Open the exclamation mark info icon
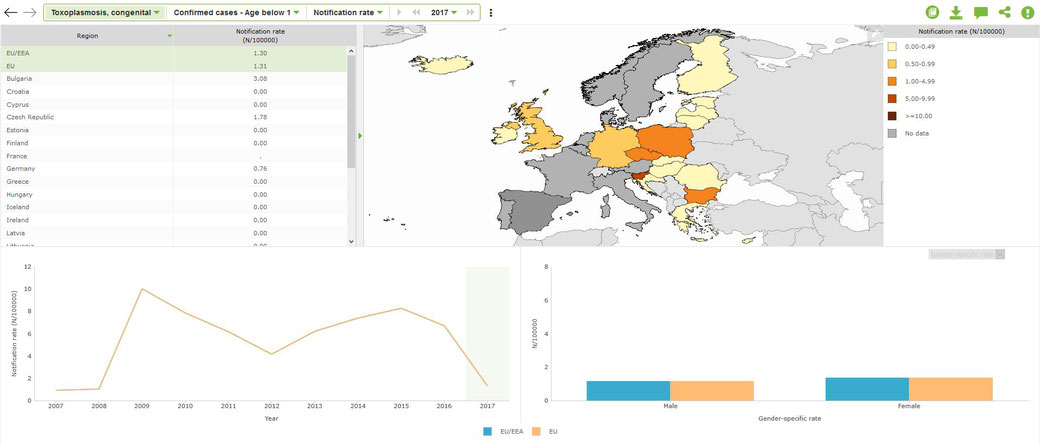The width and height of the screenshot is (1040, 445). pyautogui.click(x=1028, y=13)
